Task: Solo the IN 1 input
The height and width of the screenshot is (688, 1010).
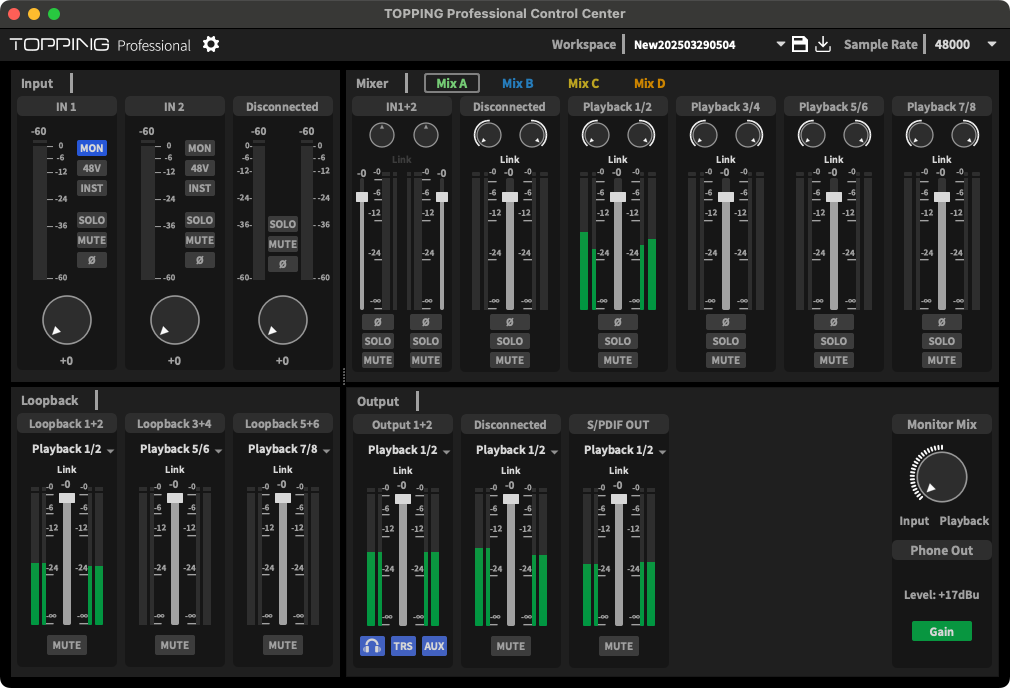Action: 91,220
